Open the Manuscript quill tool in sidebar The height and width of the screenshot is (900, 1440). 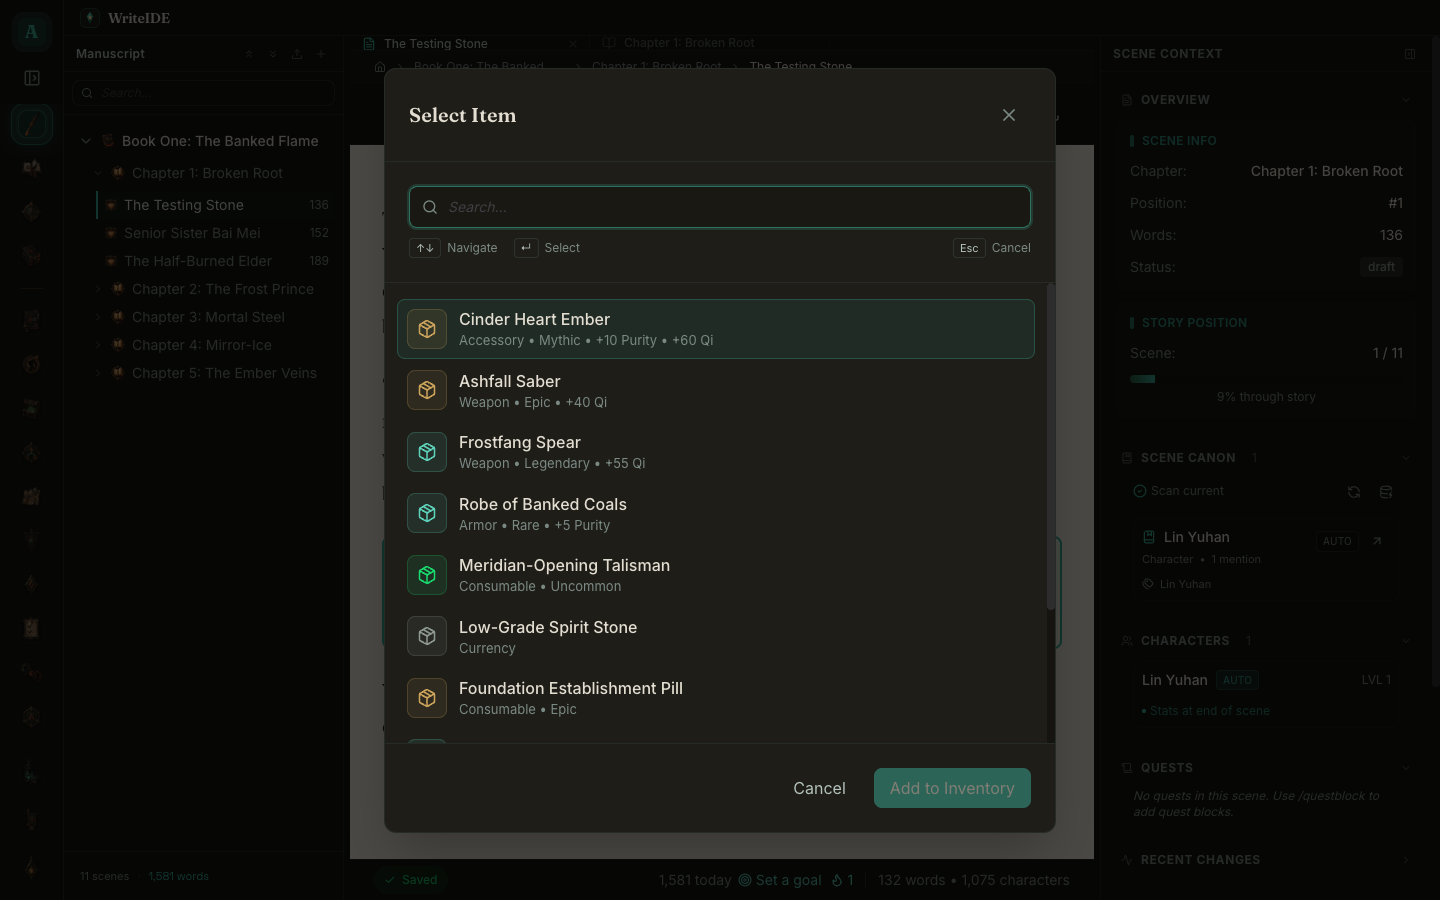(32, 125)
